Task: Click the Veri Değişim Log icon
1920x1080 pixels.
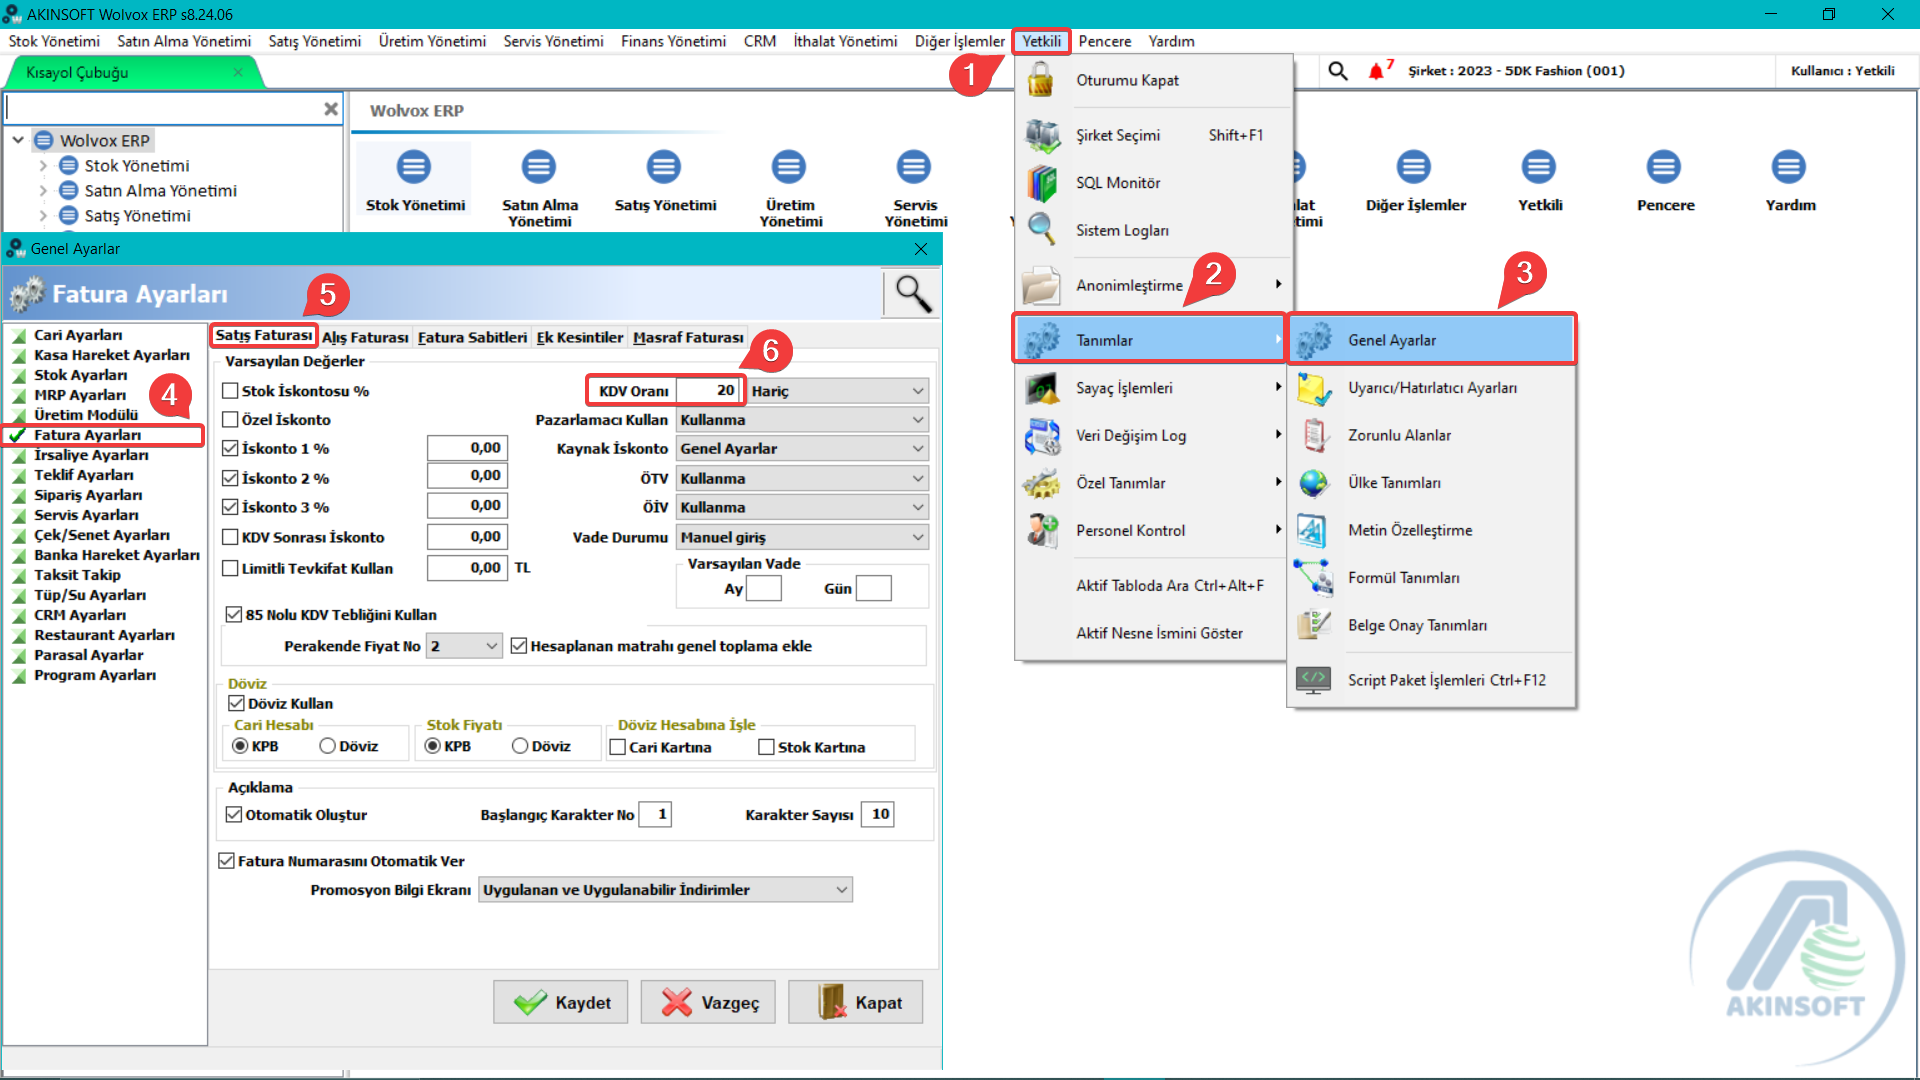Action: click(1041, 436)
